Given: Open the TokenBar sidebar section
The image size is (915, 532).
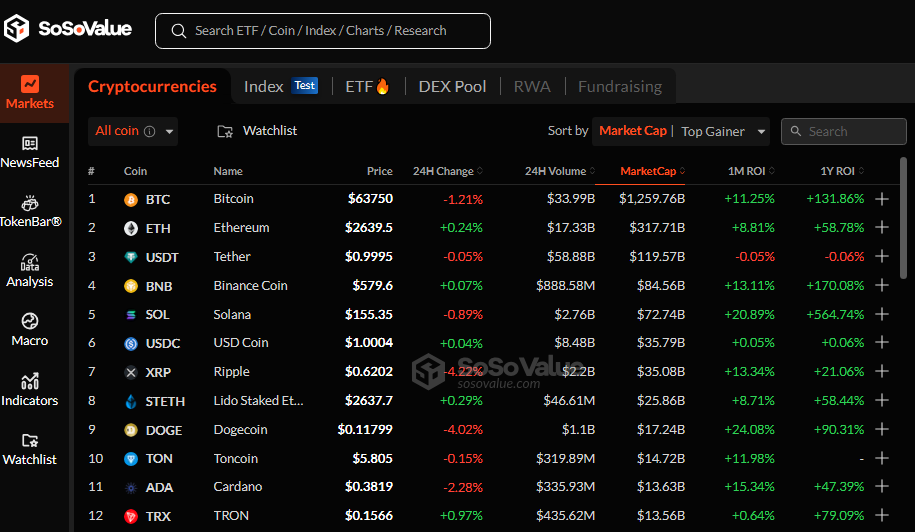Looking at the screenshot, I should [30, 212].
